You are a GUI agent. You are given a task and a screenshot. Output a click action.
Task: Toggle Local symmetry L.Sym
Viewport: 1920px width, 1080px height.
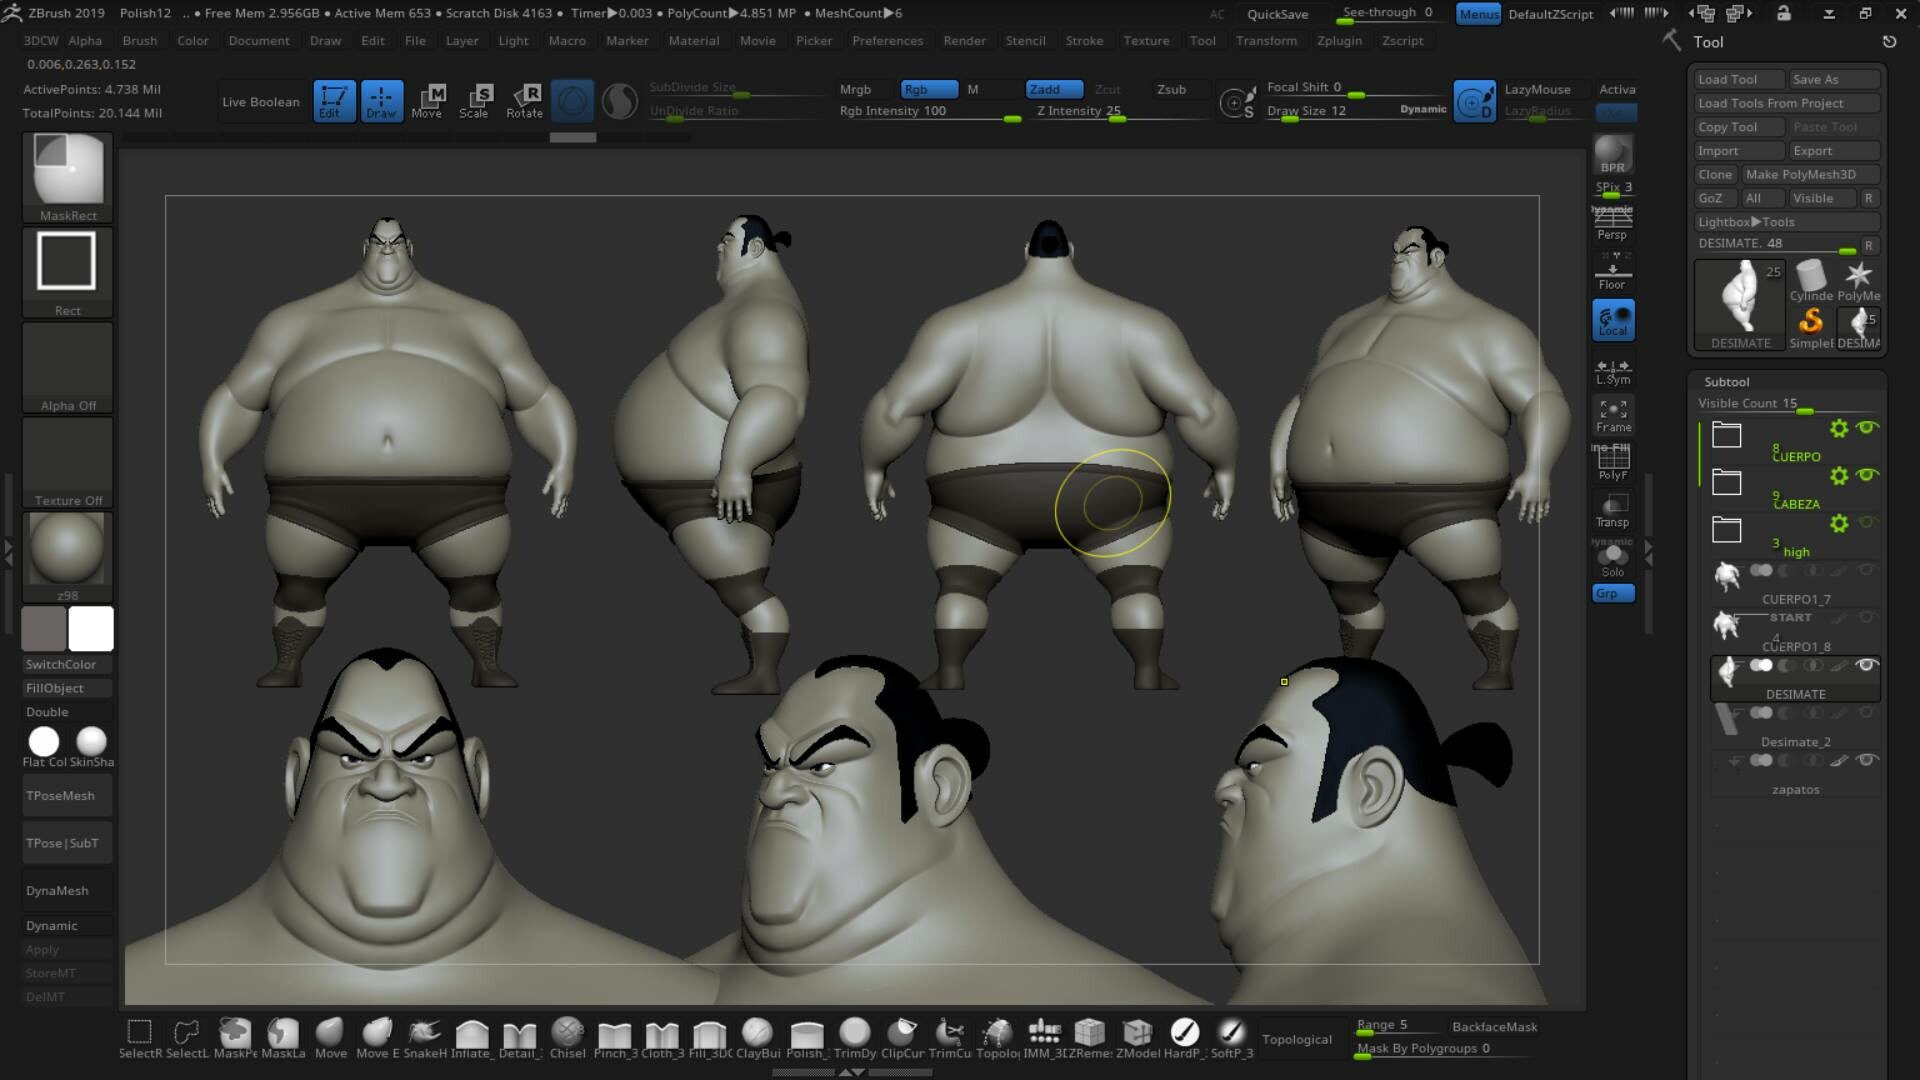[x=1613, y=371]
